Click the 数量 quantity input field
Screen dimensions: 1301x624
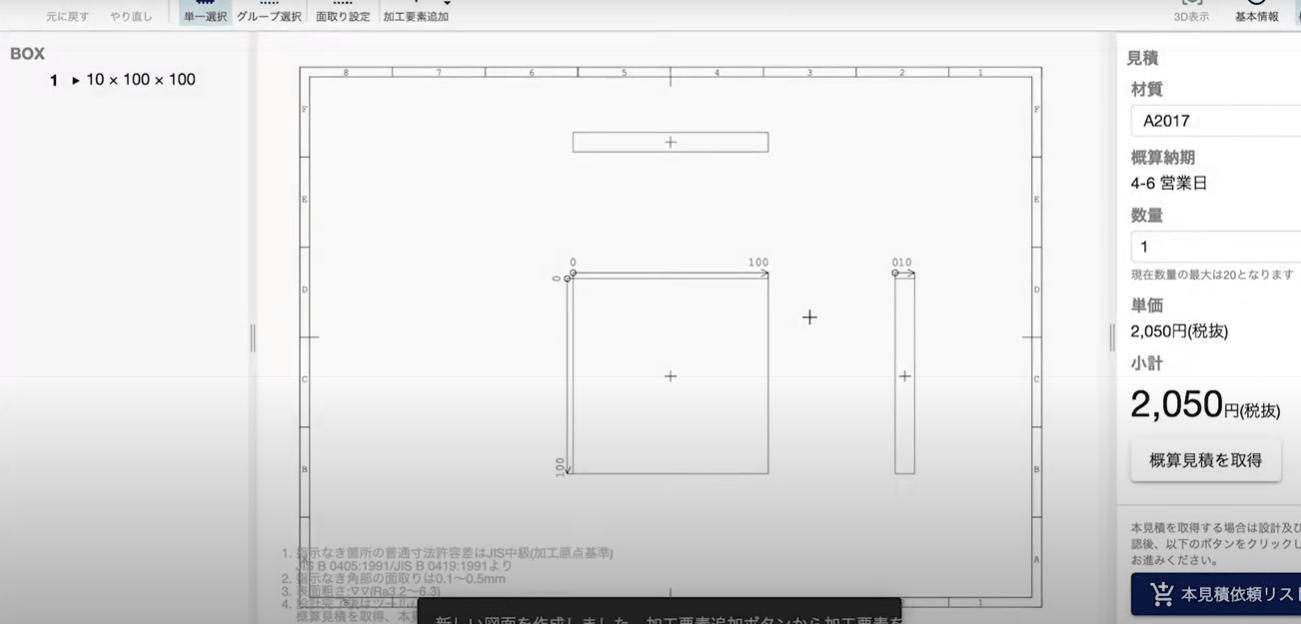coord(1215,246)
